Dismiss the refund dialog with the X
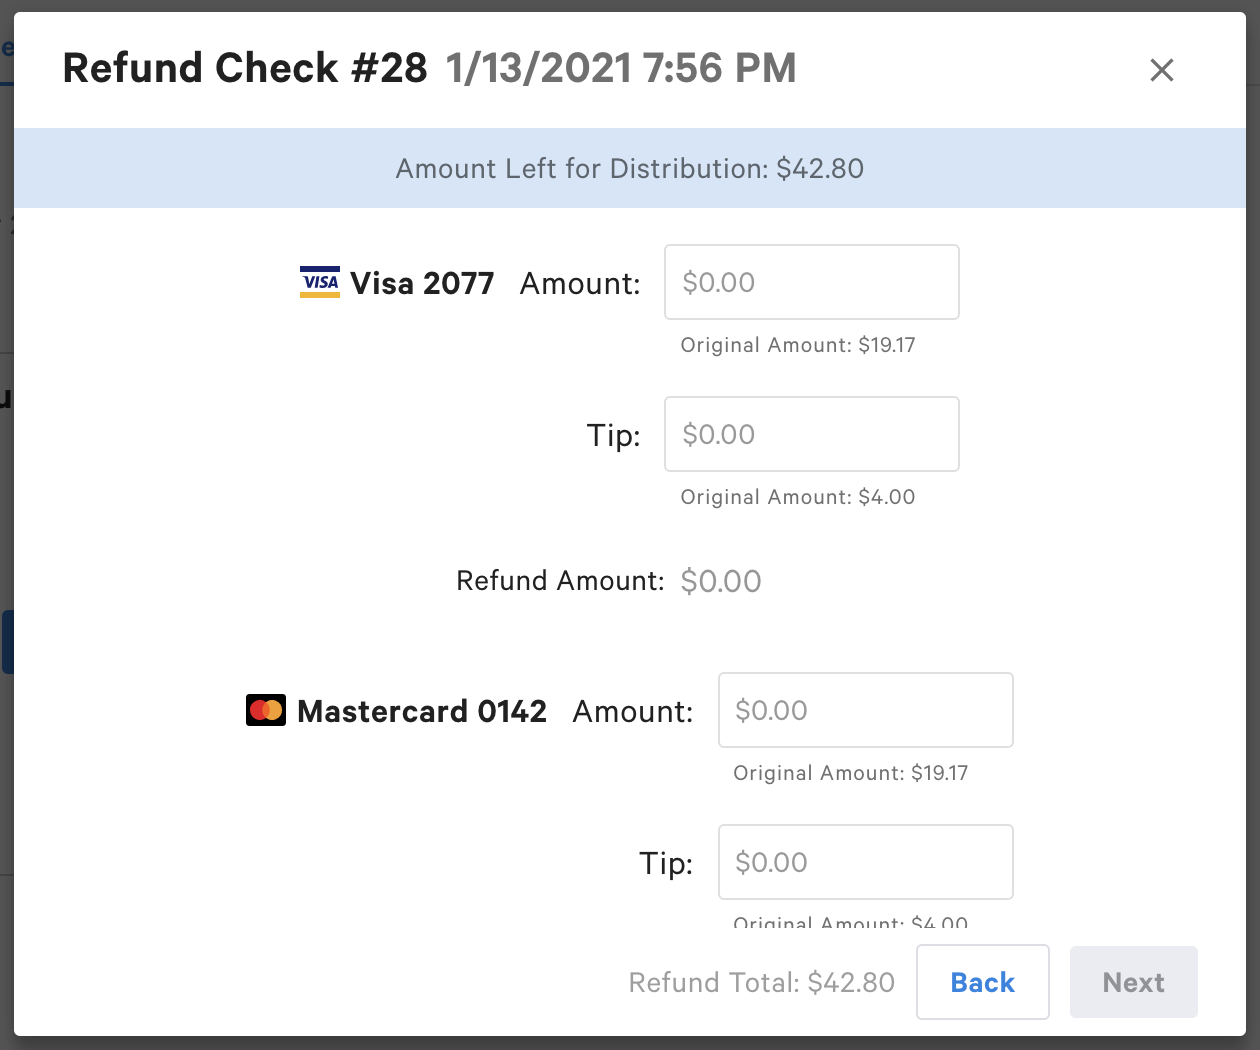Image resolution: width=1260 pixels, height=1050 pixels. pyautogui.click(x=1161, y=70)
